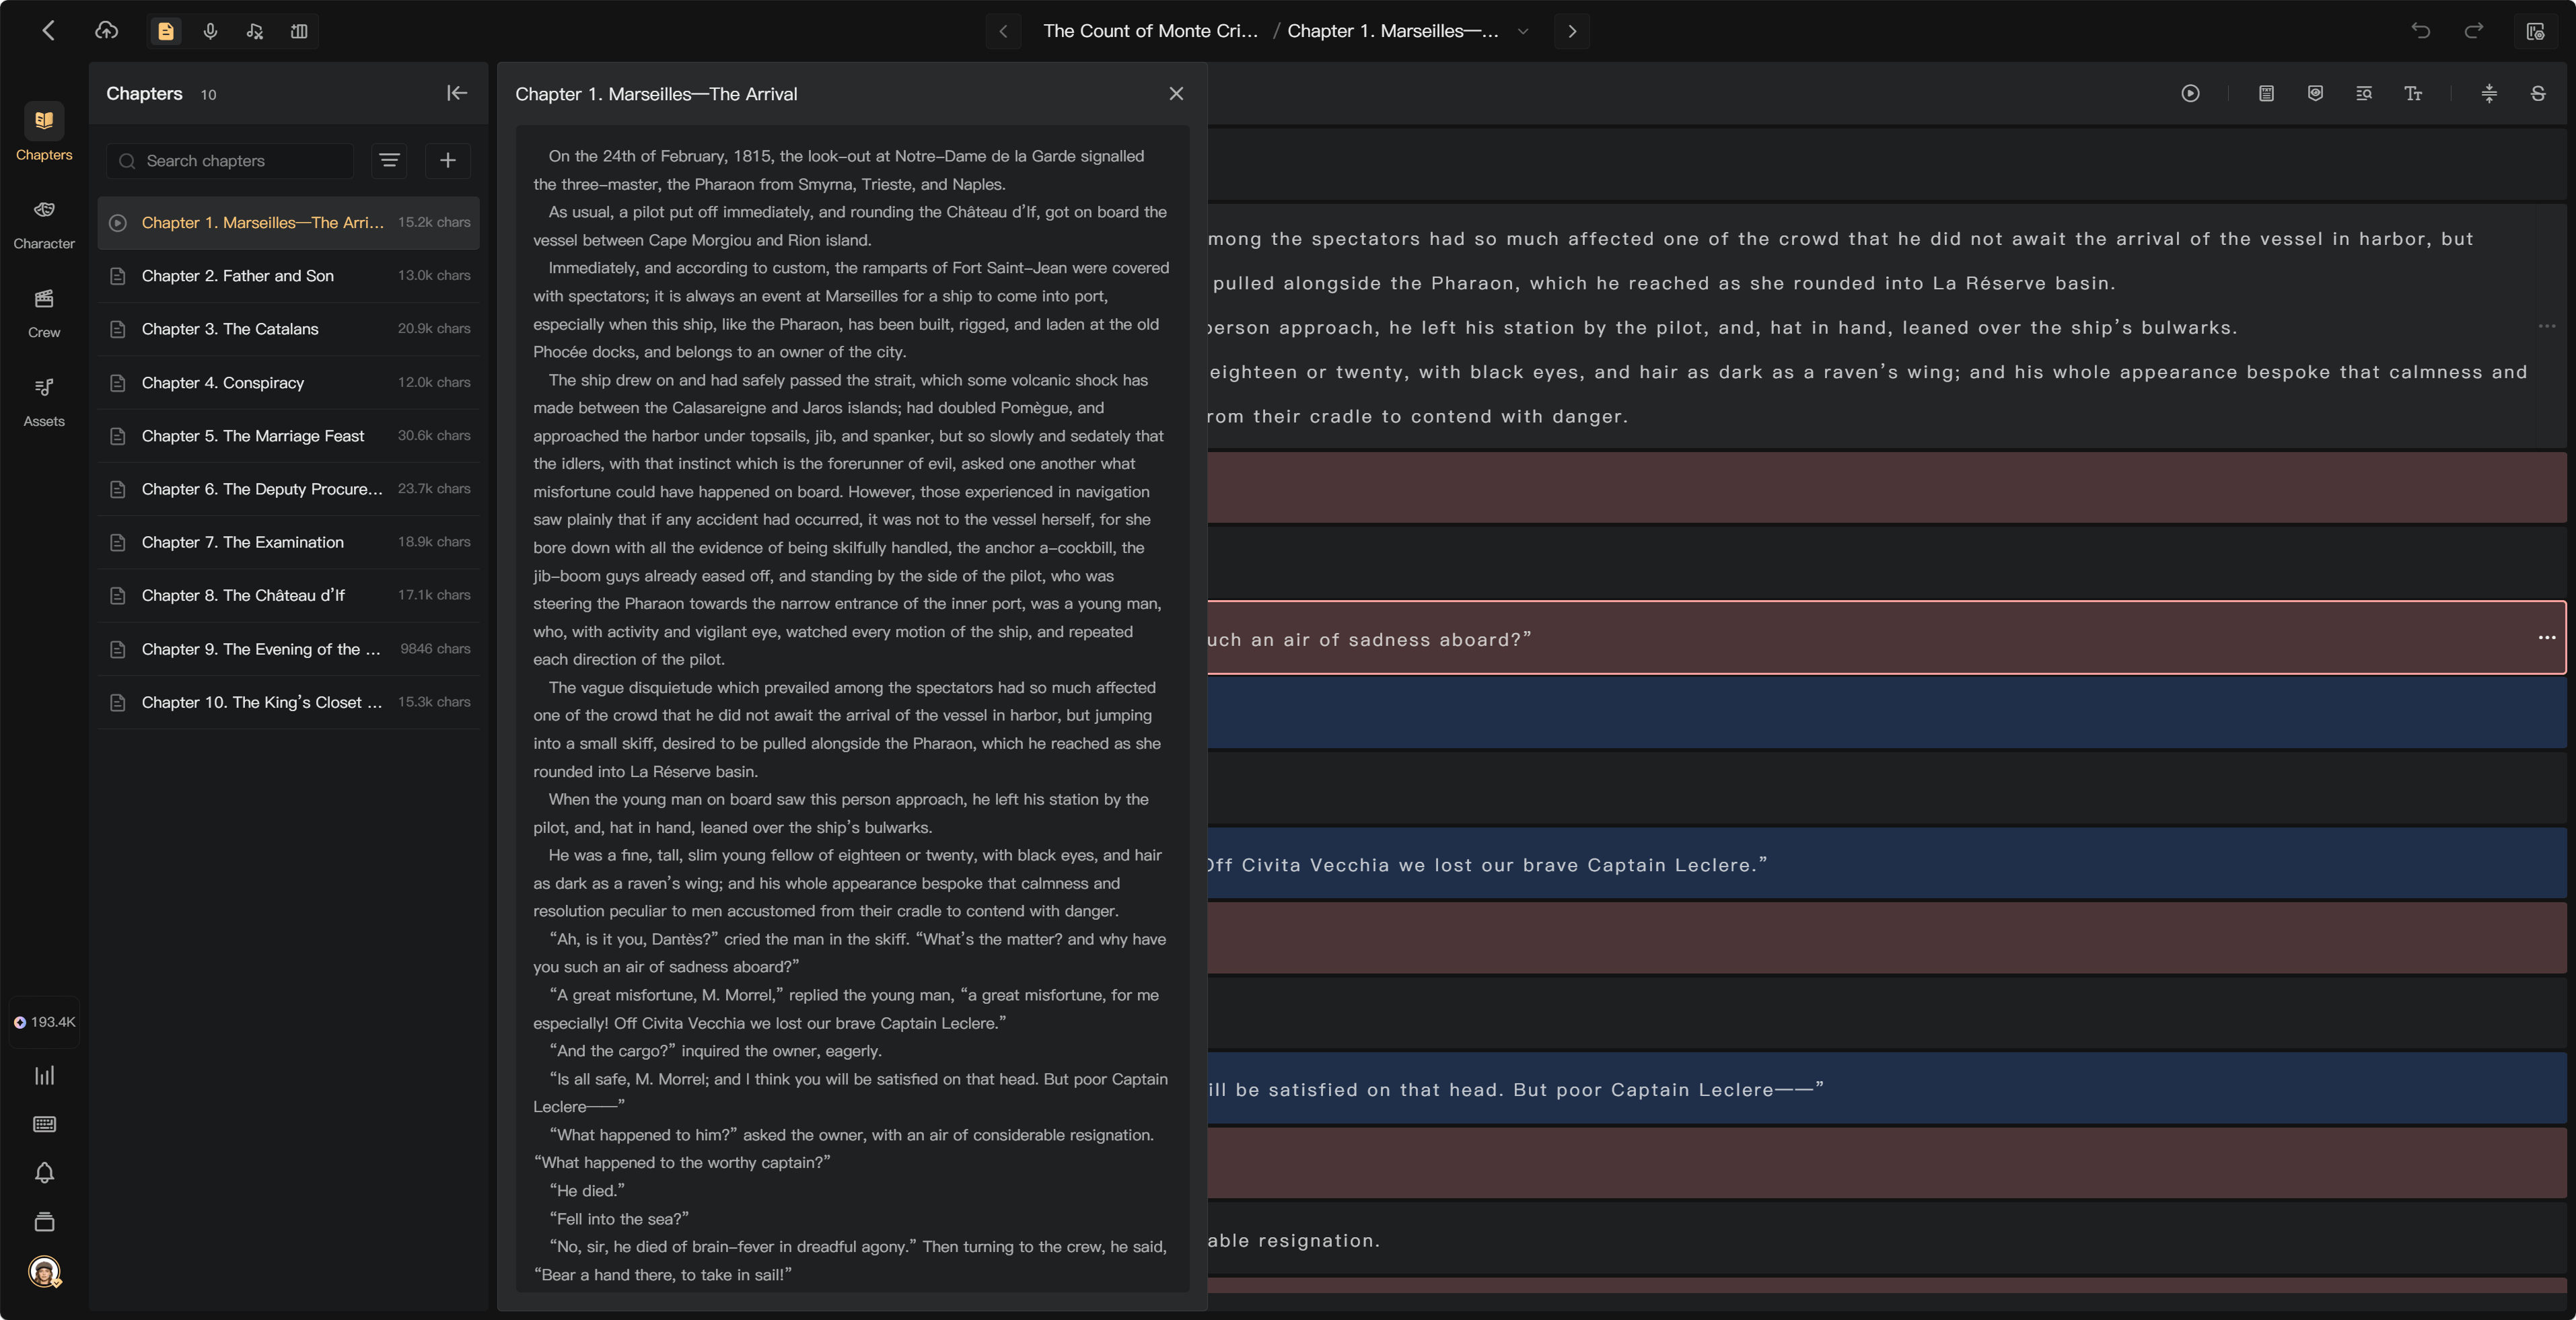
Task: Toggle the document view icon
Action: pos(166,31)
